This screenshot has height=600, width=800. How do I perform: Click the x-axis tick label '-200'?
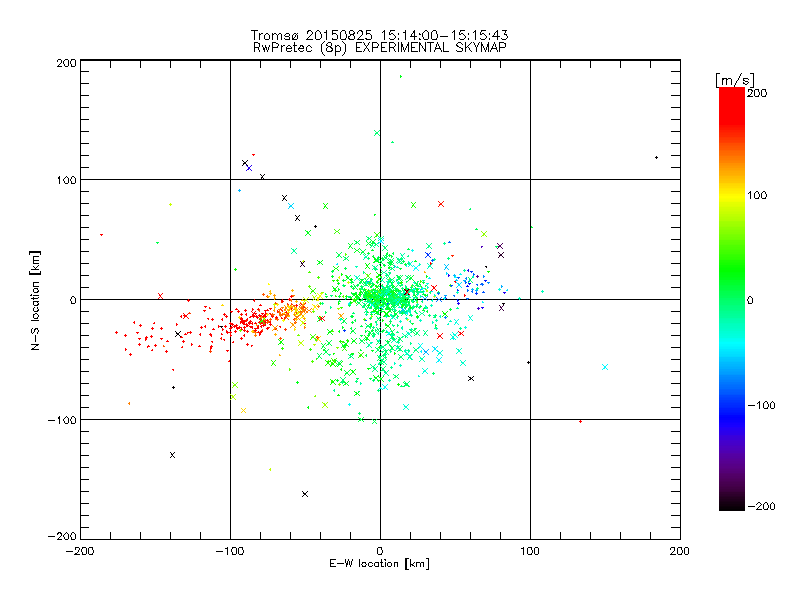(x=80, y=551)
